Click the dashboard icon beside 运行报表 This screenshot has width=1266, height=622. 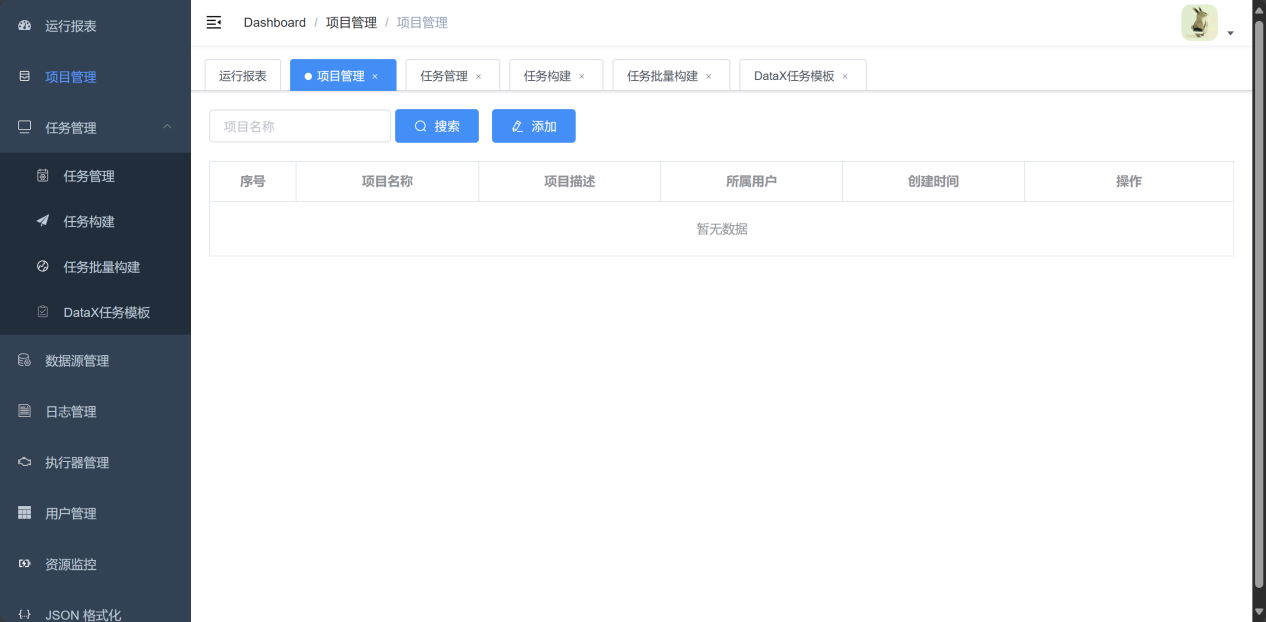coord(25,26)
